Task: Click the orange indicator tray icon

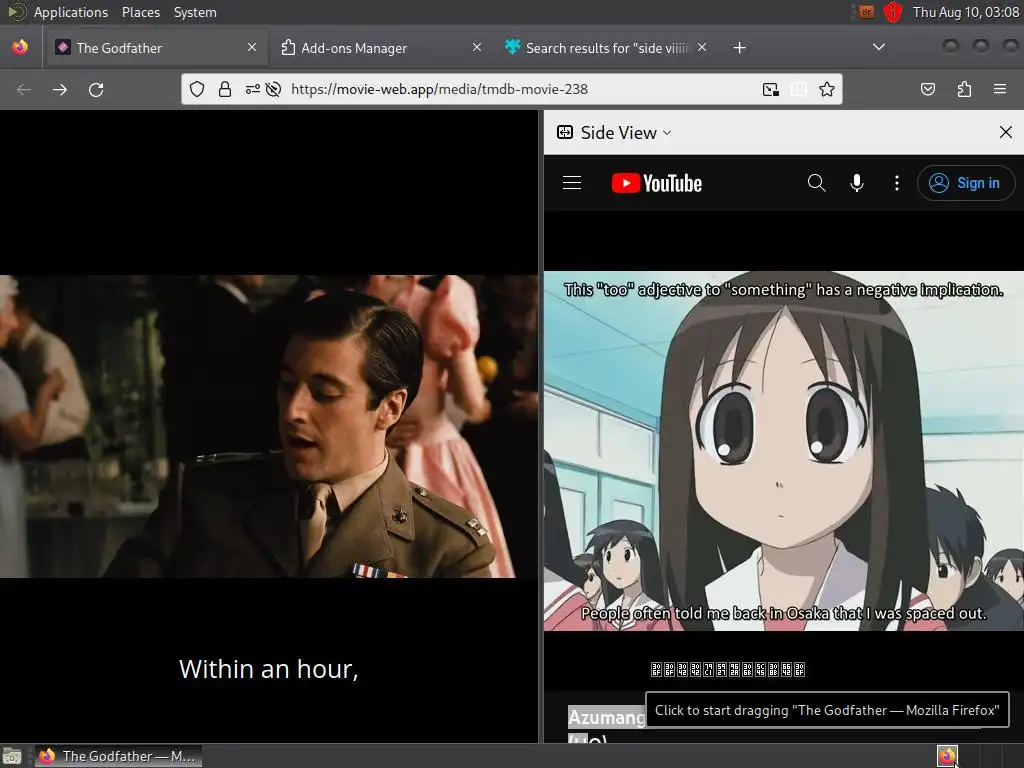Action: (x=867, y=12)
